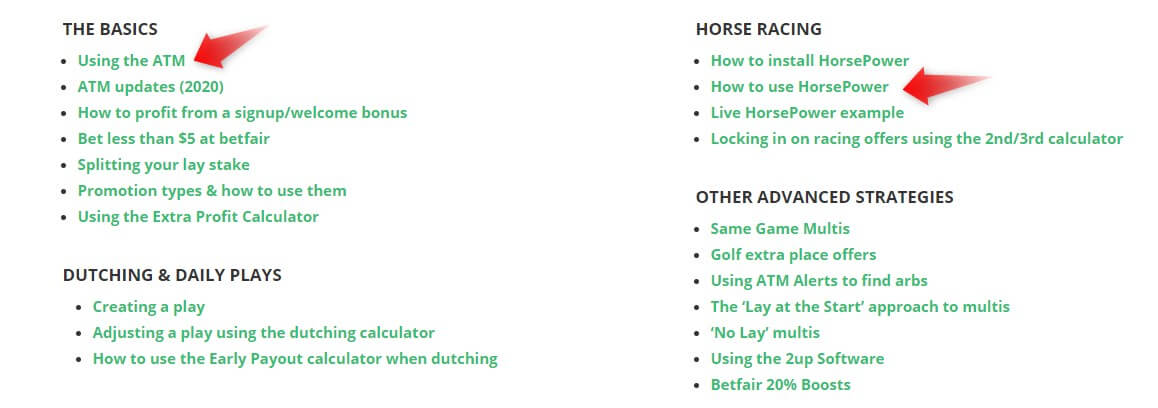Open How to profit from signup/welcome bonus
Viewport: 1158px width, 408px height.
coord(242,113)
